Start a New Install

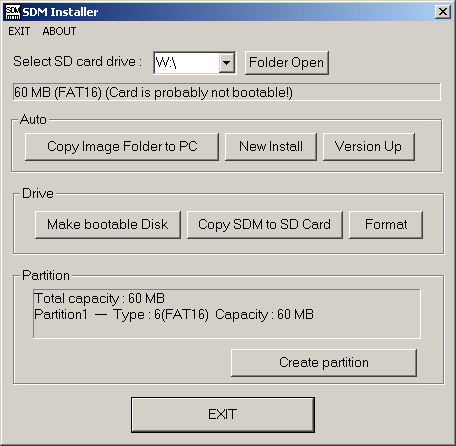271,147
